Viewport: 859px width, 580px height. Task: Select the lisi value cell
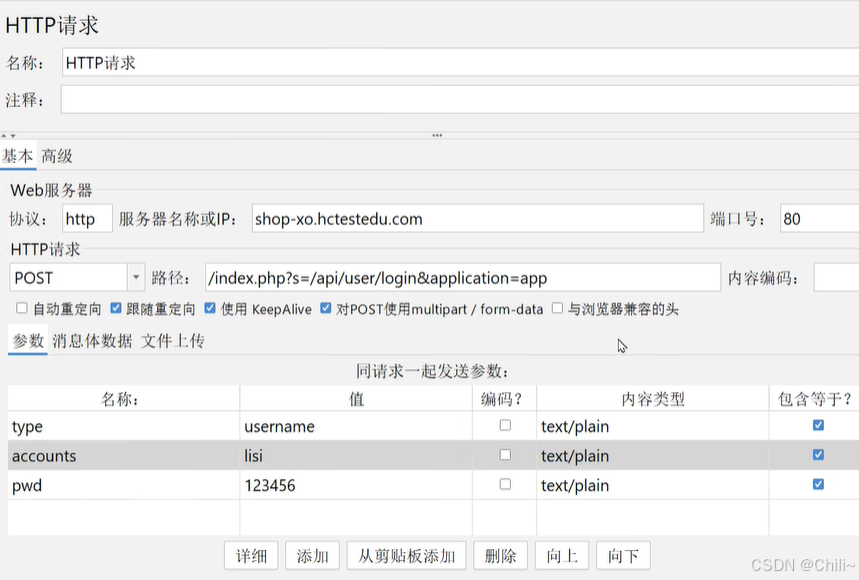click(x=356, y=455)
